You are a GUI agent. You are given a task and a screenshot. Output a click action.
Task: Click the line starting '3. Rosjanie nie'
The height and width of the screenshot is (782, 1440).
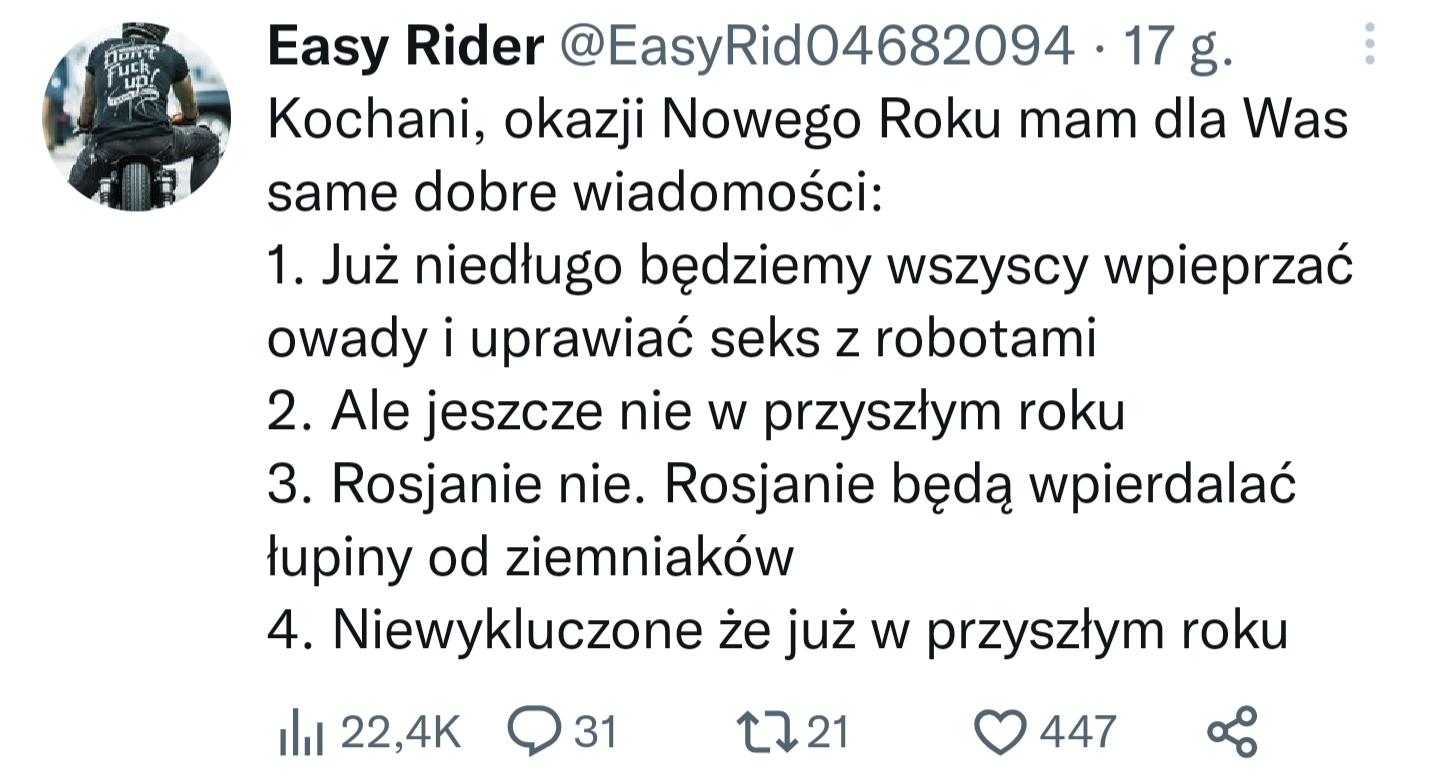(x=782, y=485)
